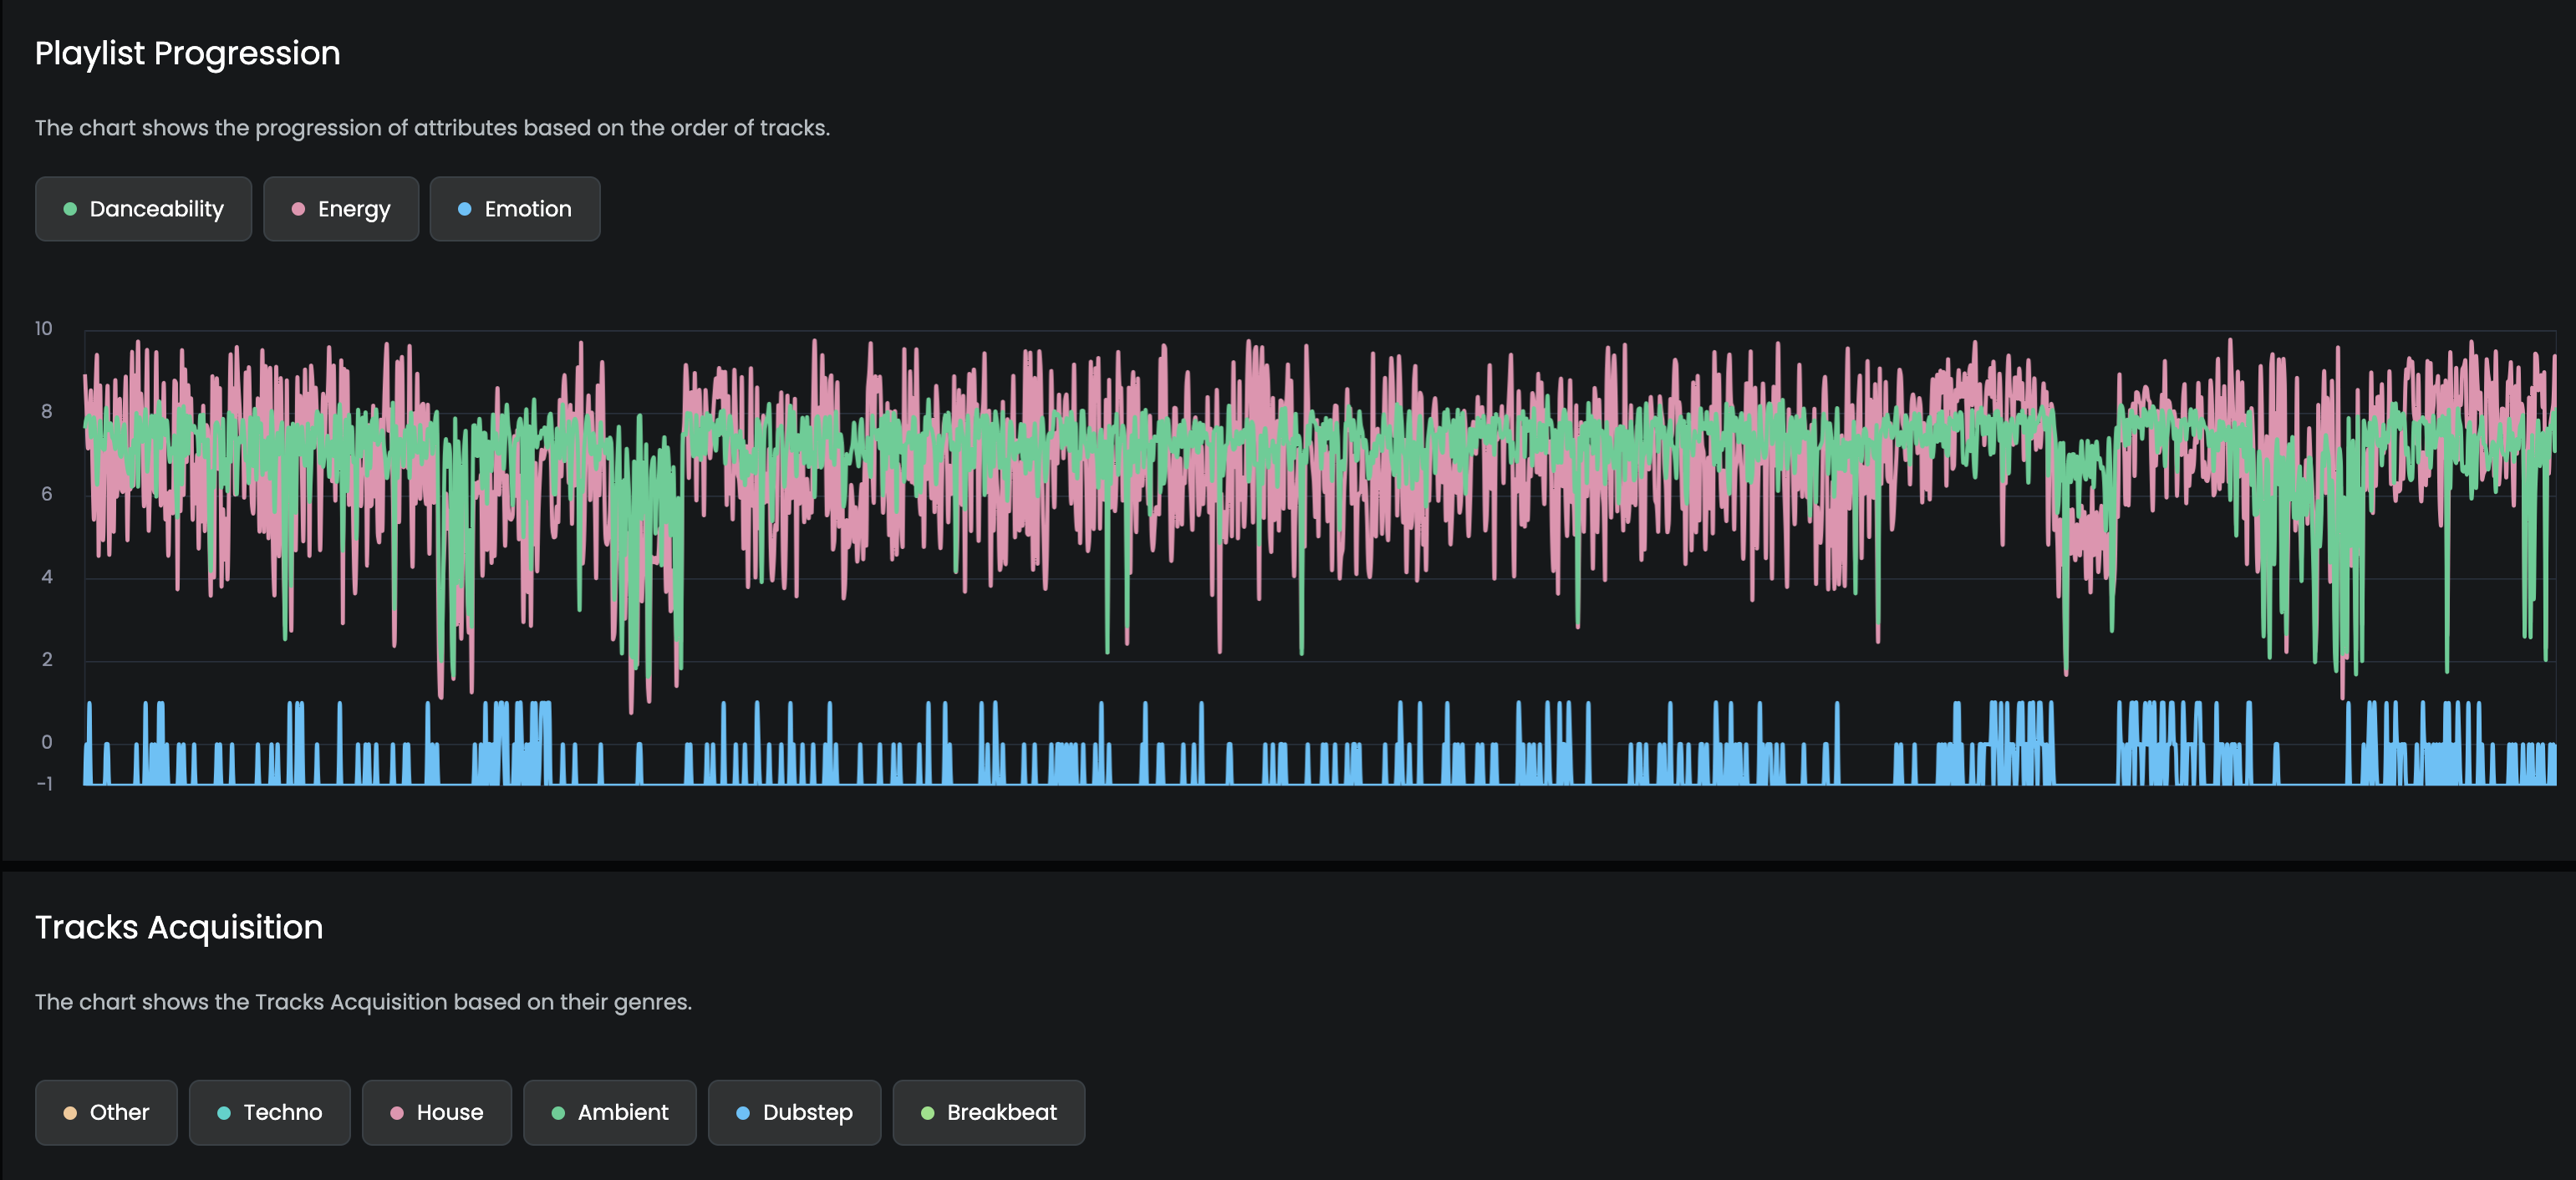2576x1180 pixels.
Task: Click the 0 label on y-axis
Action: 47,742
